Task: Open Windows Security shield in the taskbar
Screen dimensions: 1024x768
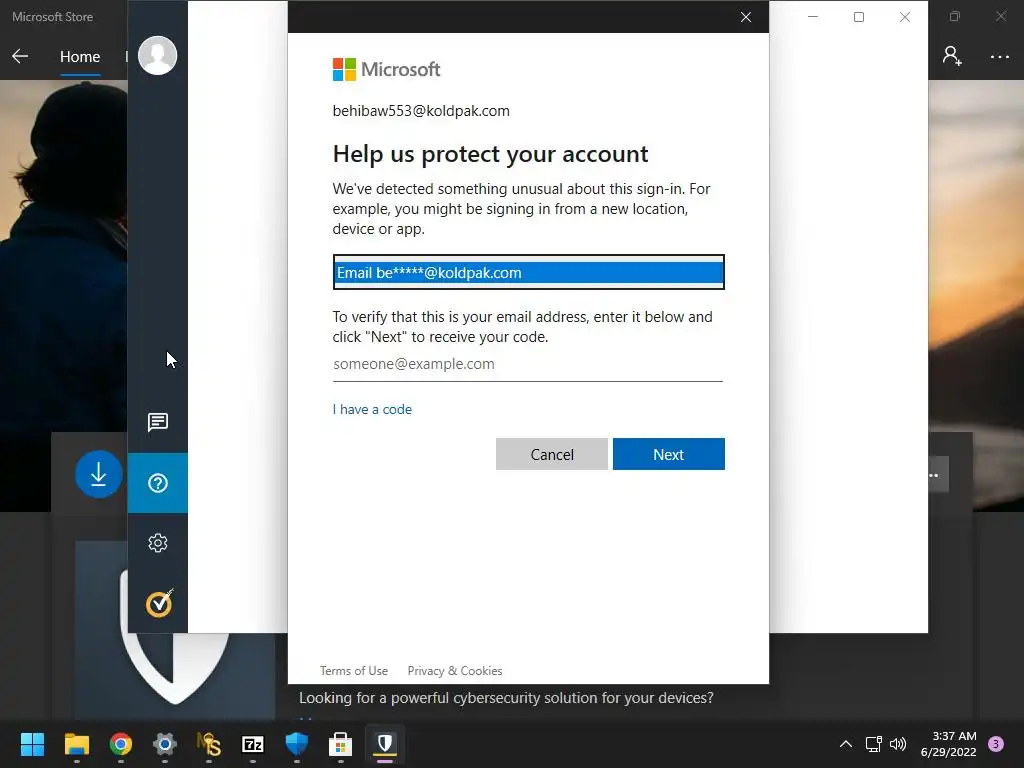Action: (x=296, y=744)
